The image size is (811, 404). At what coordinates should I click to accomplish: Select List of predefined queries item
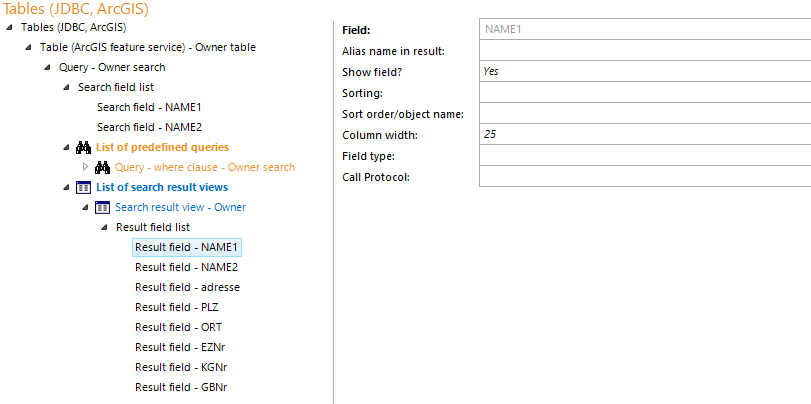162,147
